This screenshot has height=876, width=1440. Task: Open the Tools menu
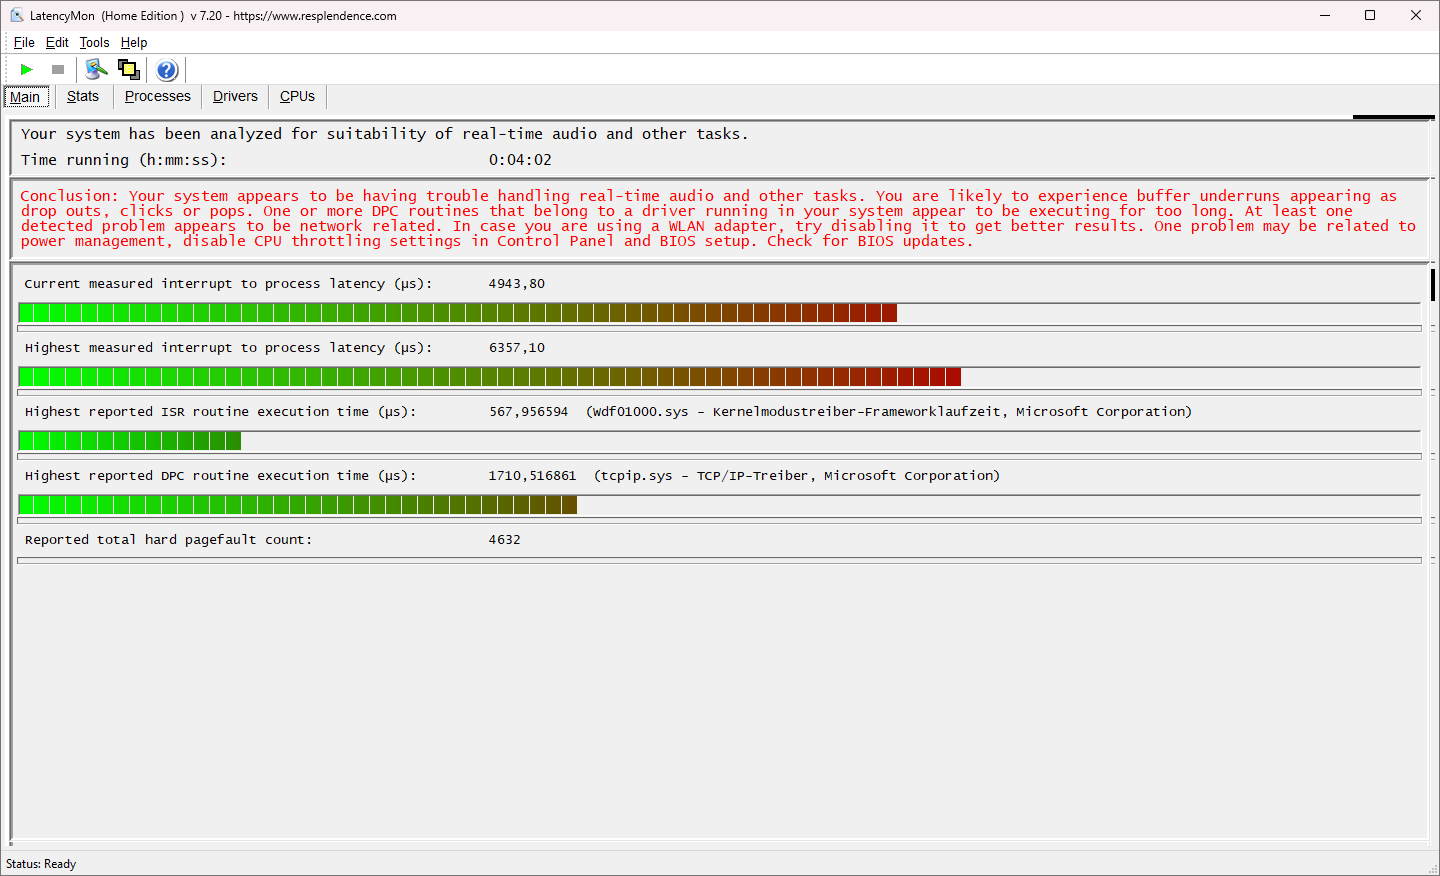click(94, 42)
